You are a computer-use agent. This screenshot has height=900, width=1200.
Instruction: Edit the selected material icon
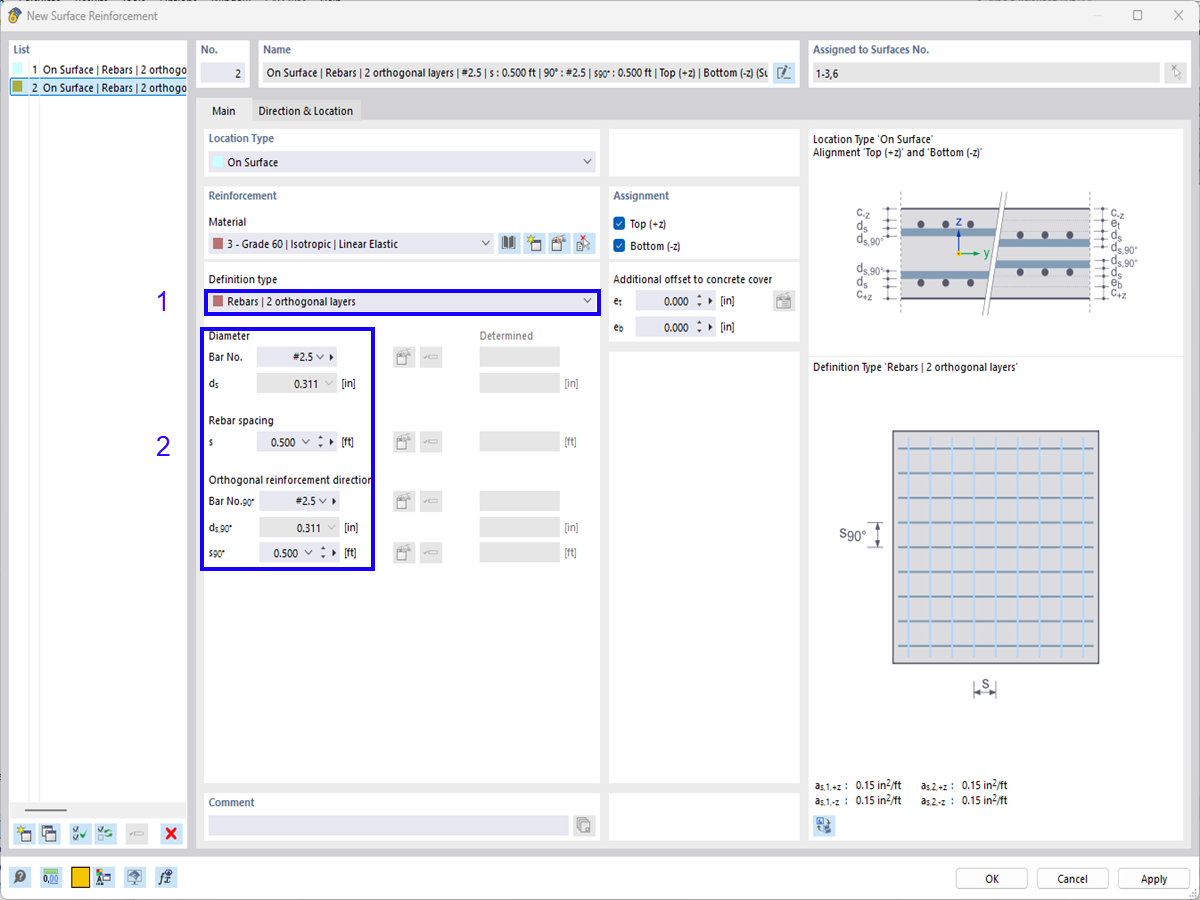coord(560,243)
